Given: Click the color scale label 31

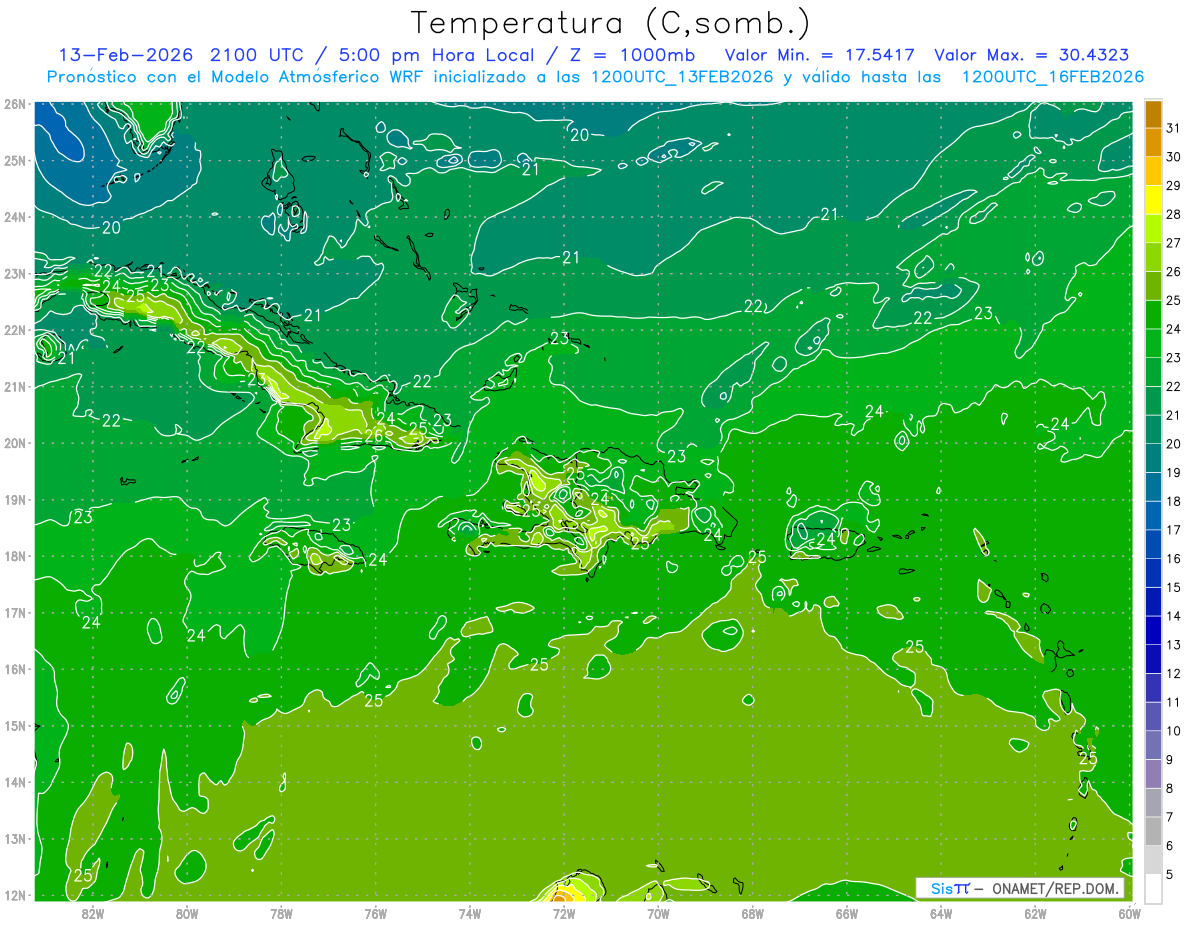Looking at the screenshot, I should point(1174,128).
